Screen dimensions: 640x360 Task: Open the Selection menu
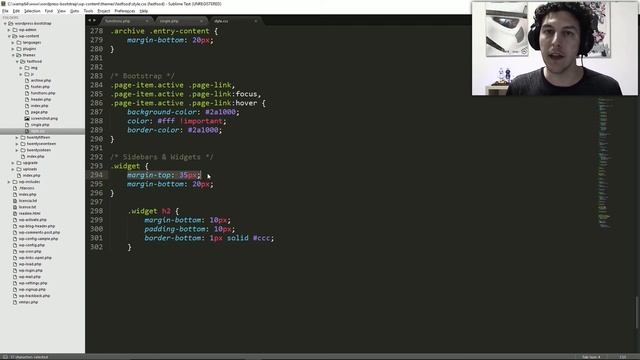tap(32, 11)
